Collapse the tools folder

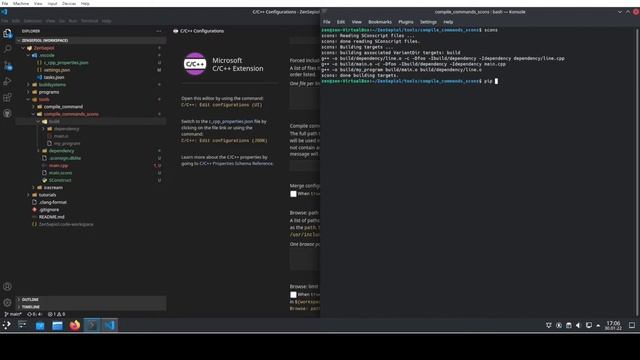(x=44, y=100)
